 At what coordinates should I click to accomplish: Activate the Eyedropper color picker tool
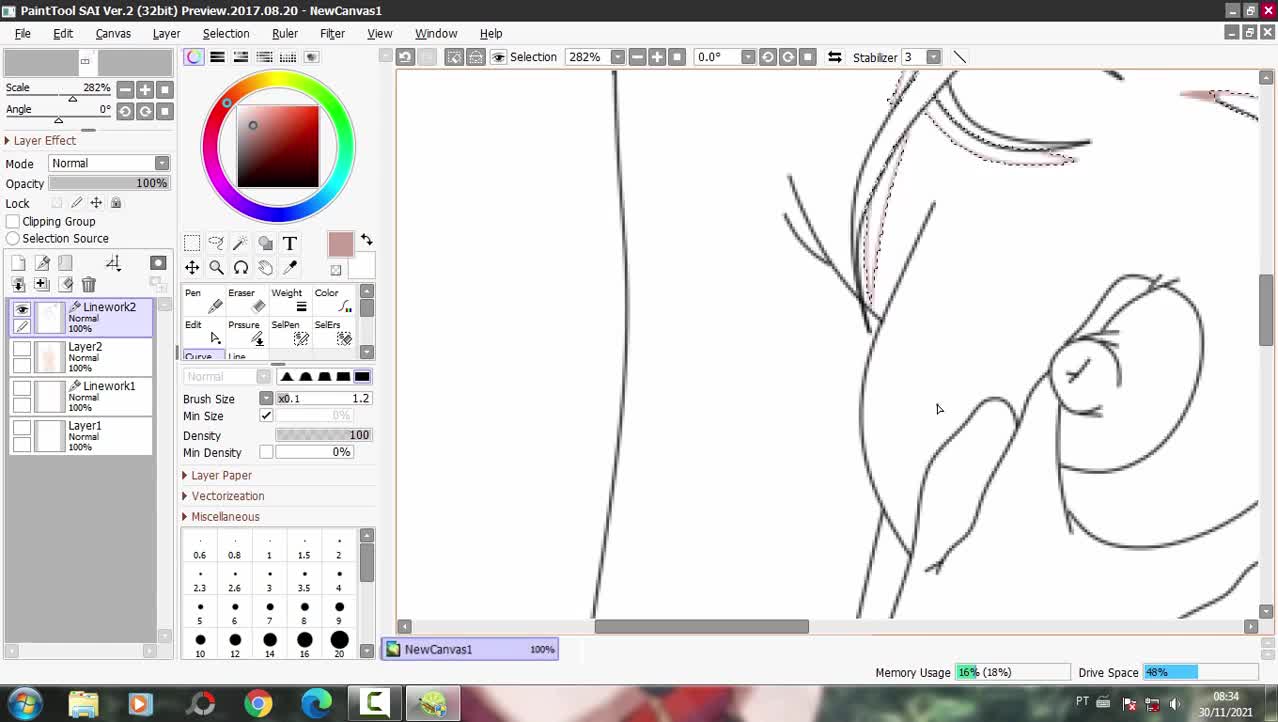[x=290, y=268]
